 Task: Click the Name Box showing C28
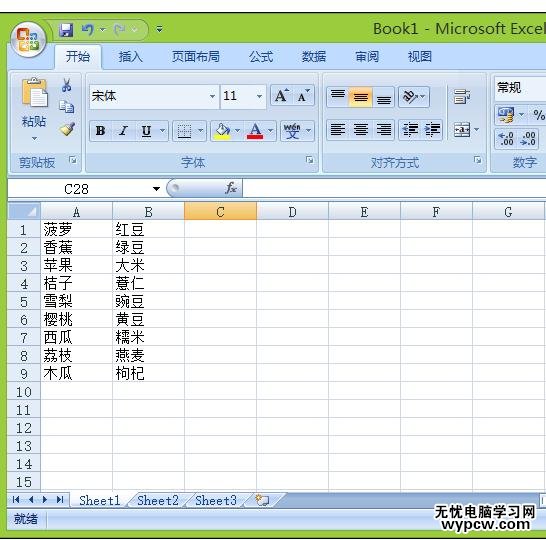point(76,189)
